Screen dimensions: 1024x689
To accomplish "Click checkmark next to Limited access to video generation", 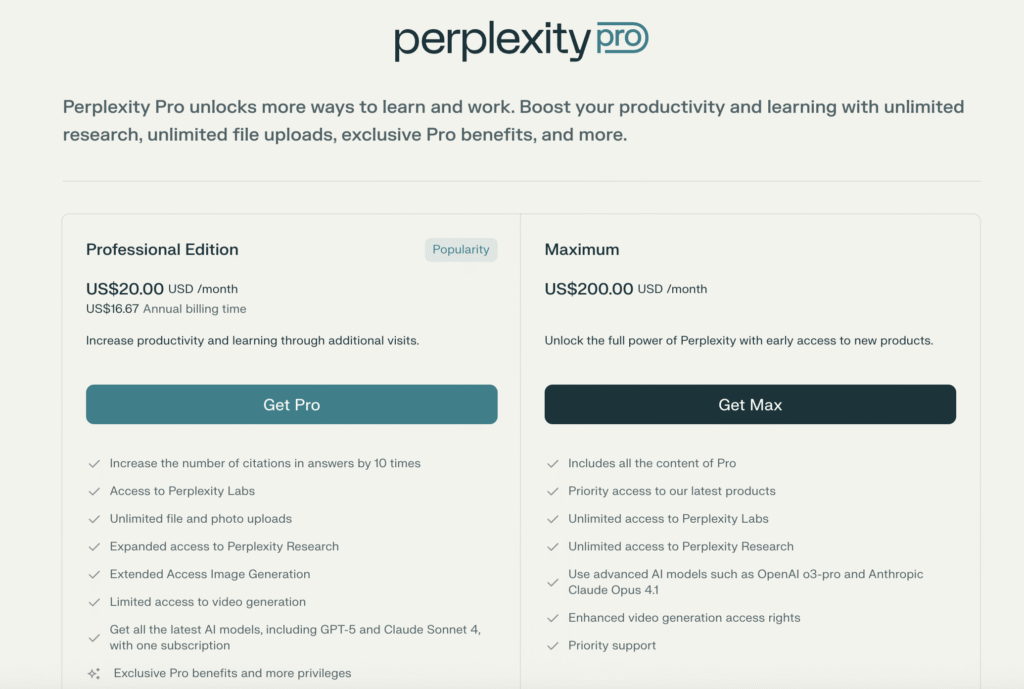I will click(x=94, y=602).
